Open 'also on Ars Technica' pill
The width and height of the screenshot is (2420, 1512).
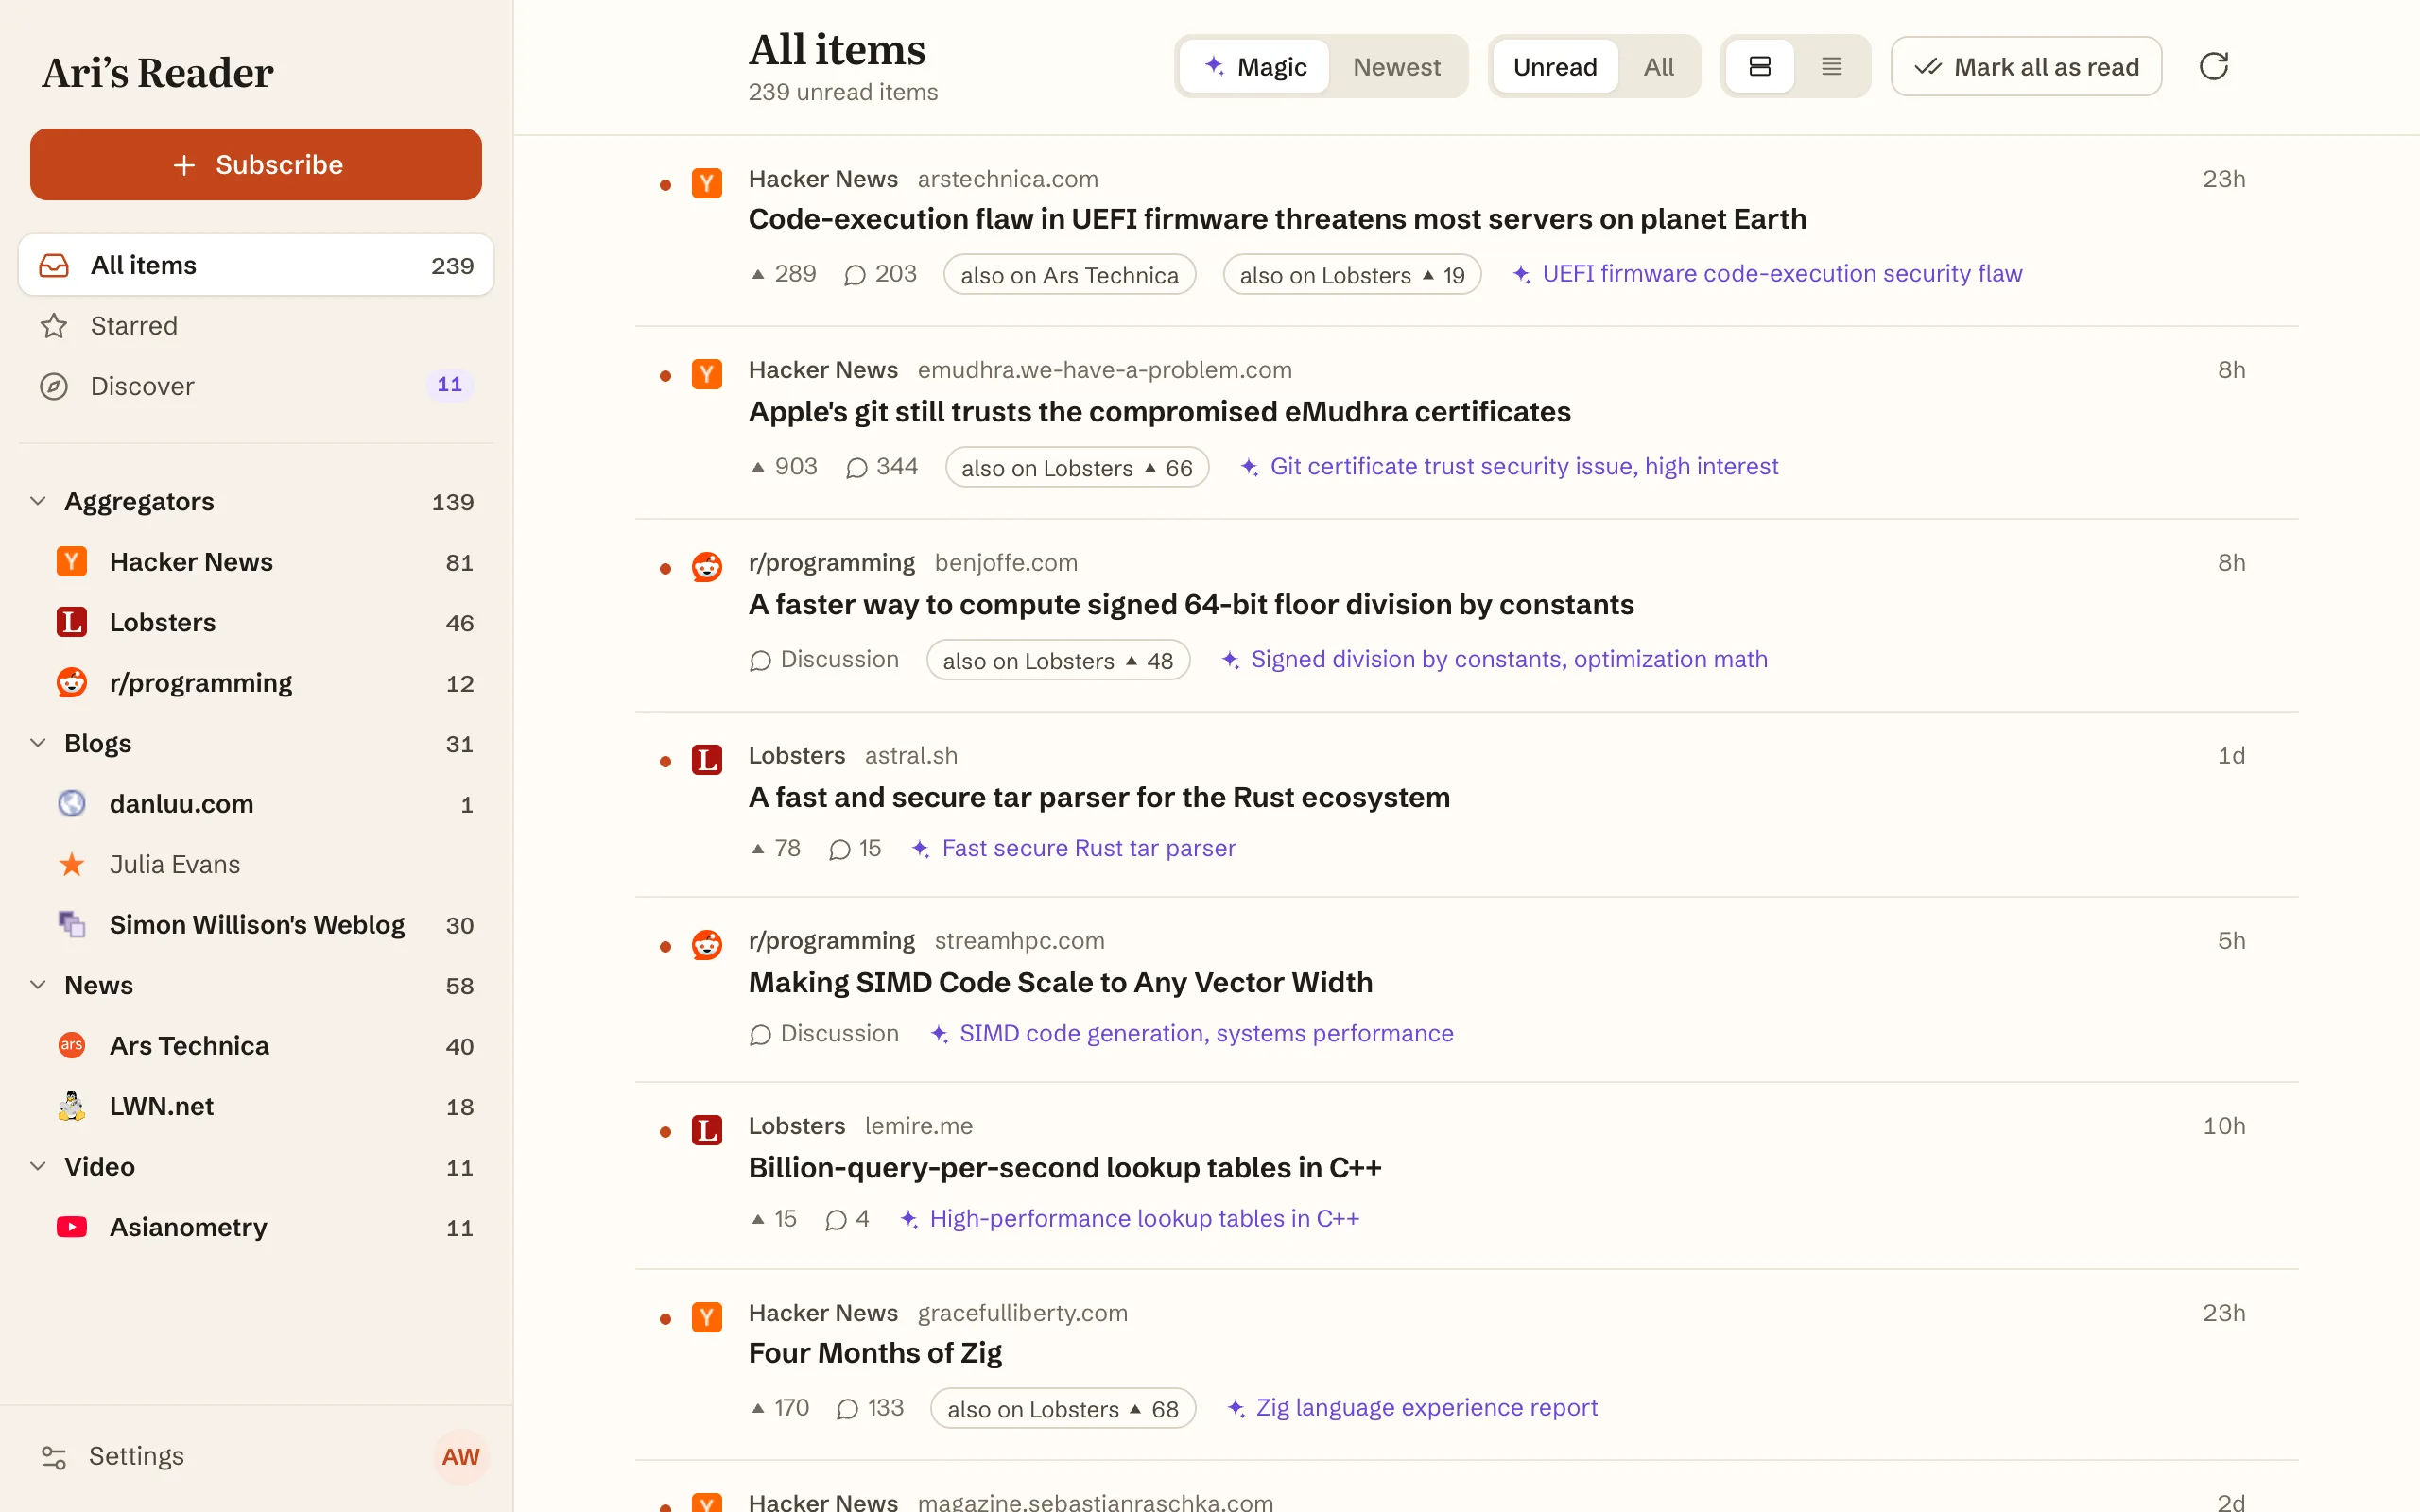pyautogui.click(x=1069, y=275)
